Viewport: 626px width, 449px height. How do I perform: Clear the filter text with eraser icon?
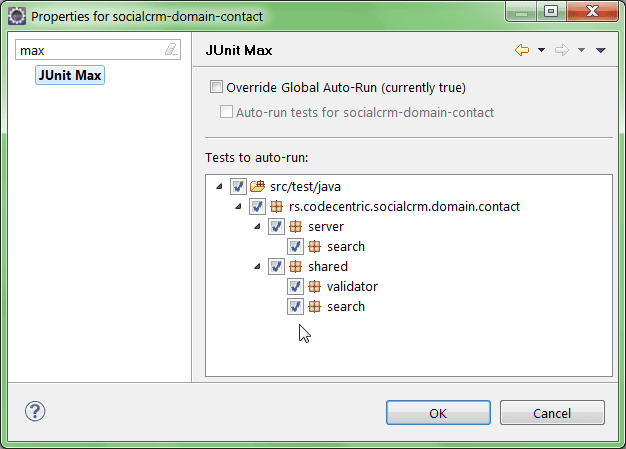point(171,49)
